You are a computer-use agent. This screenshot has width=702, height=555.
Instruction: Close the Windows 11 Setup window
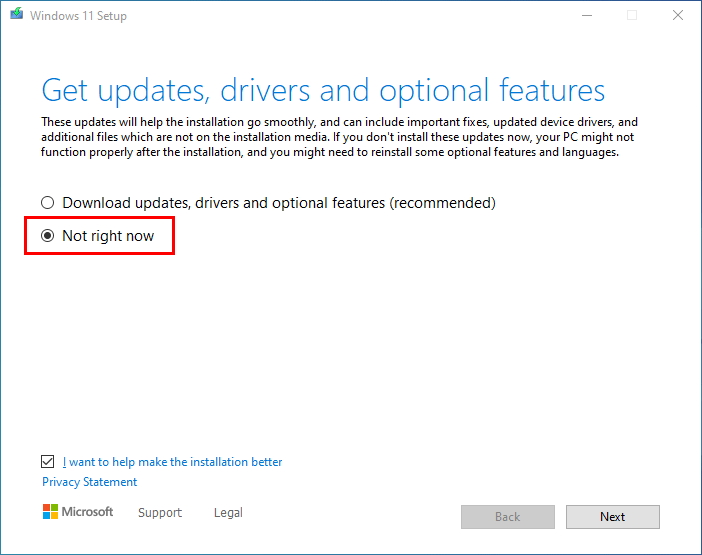[x=678, y=16]
